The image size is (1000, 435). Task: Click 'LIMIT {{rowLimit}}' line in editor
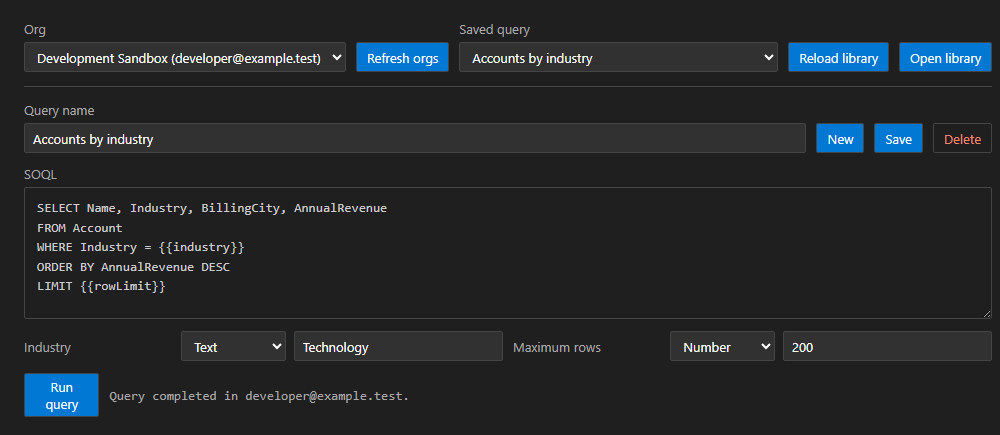coord(101,286)
